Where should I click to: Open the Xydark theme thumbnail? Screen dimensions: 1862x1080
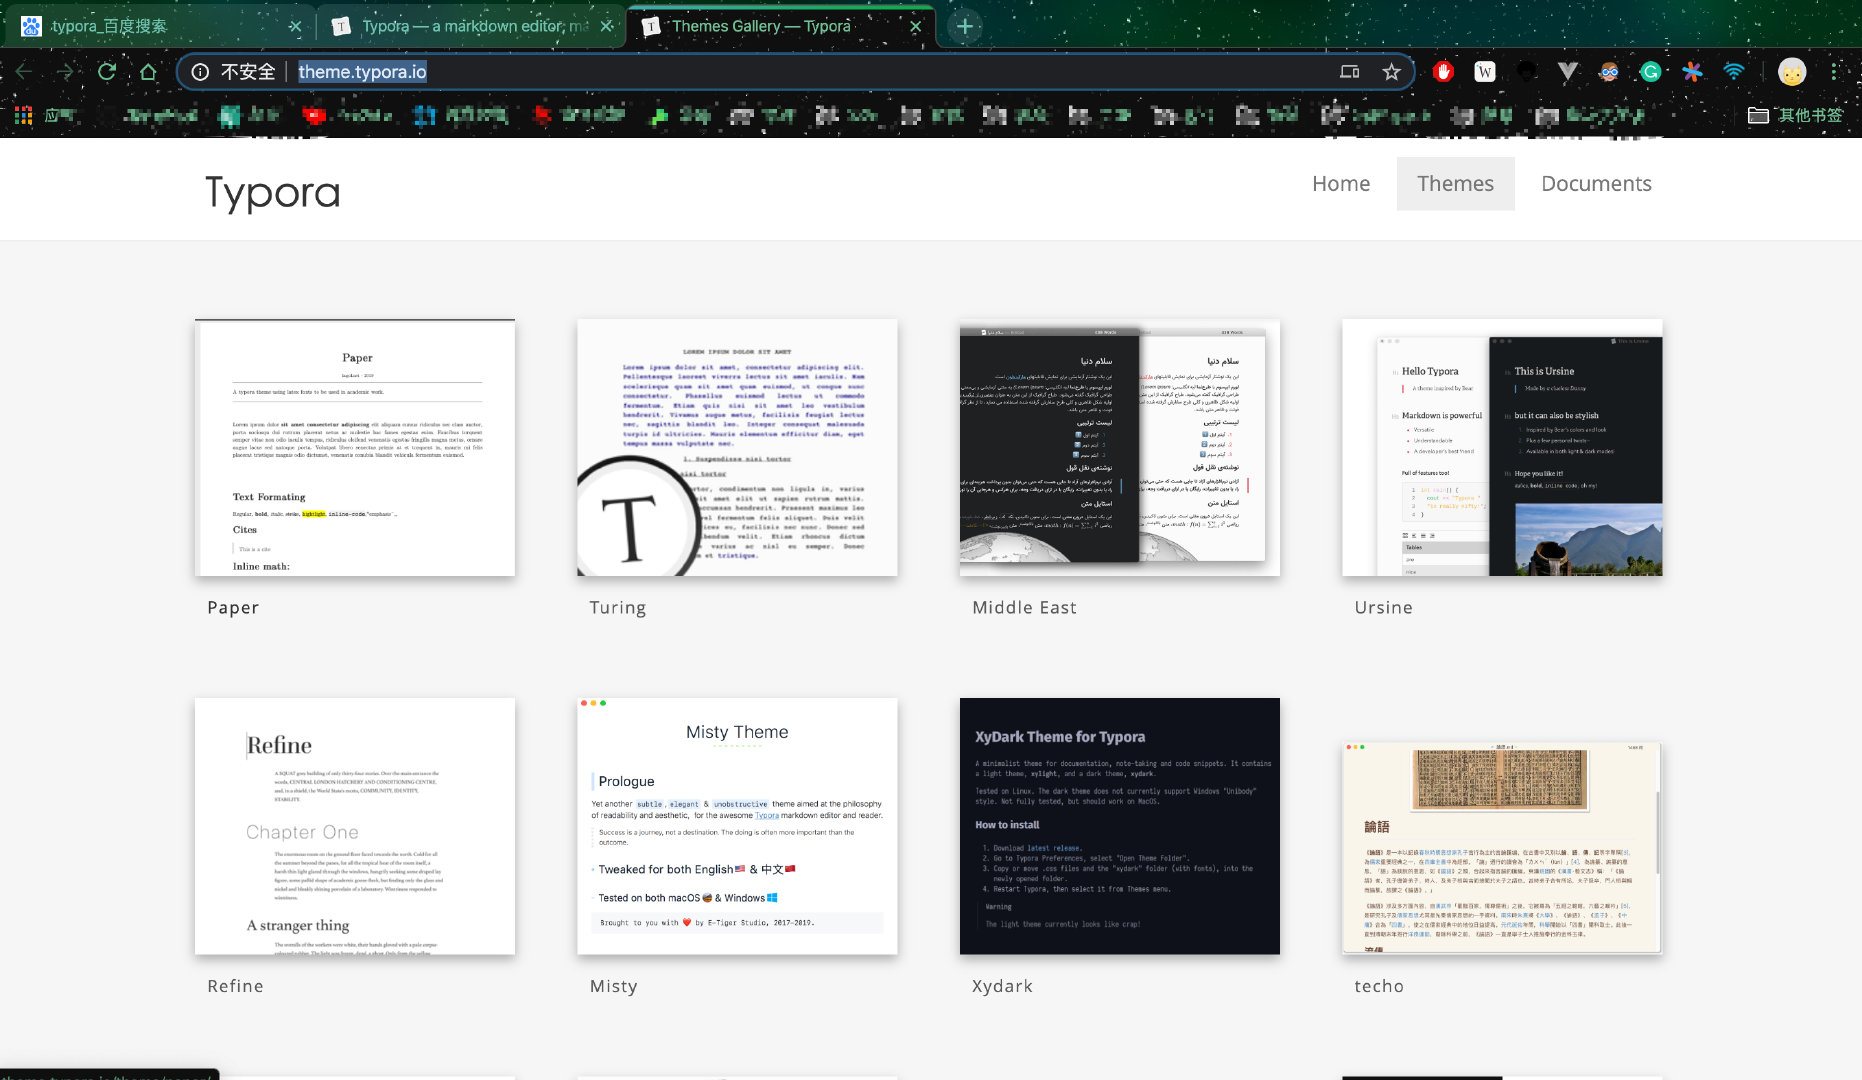1120,826
